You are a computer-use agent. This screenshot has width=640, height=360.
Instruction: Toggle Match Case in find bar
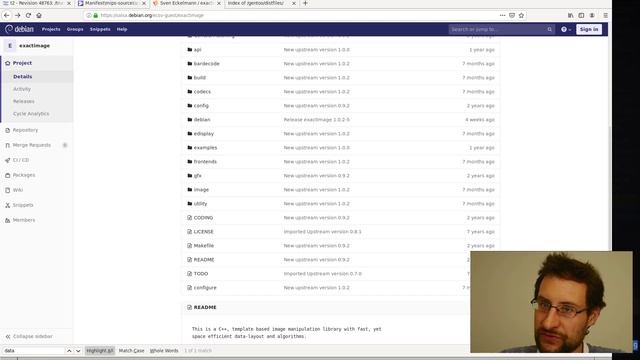[x=131, y=351]
